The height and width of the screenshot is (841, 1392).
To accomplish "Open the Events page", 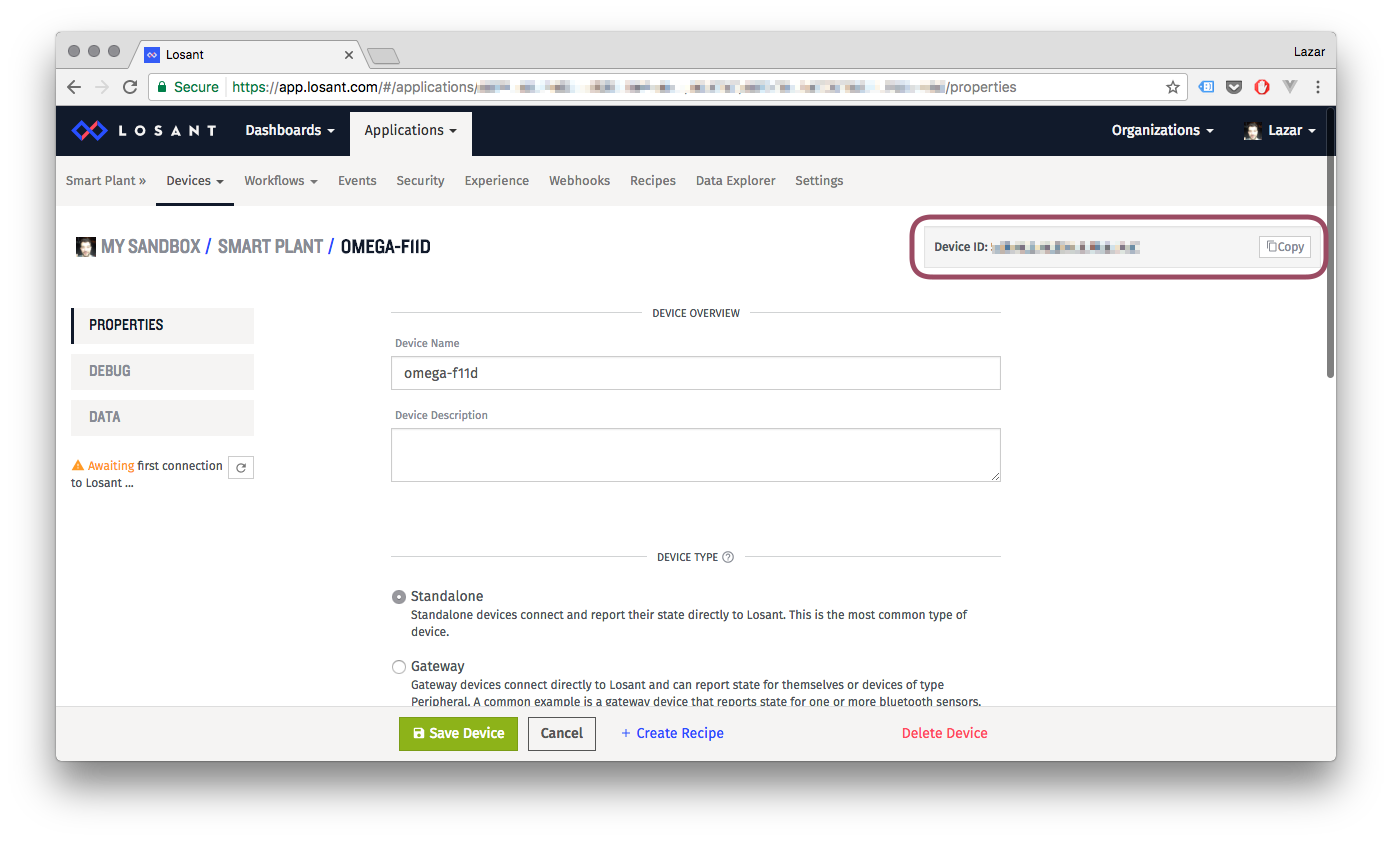I will tap(357, 181).
